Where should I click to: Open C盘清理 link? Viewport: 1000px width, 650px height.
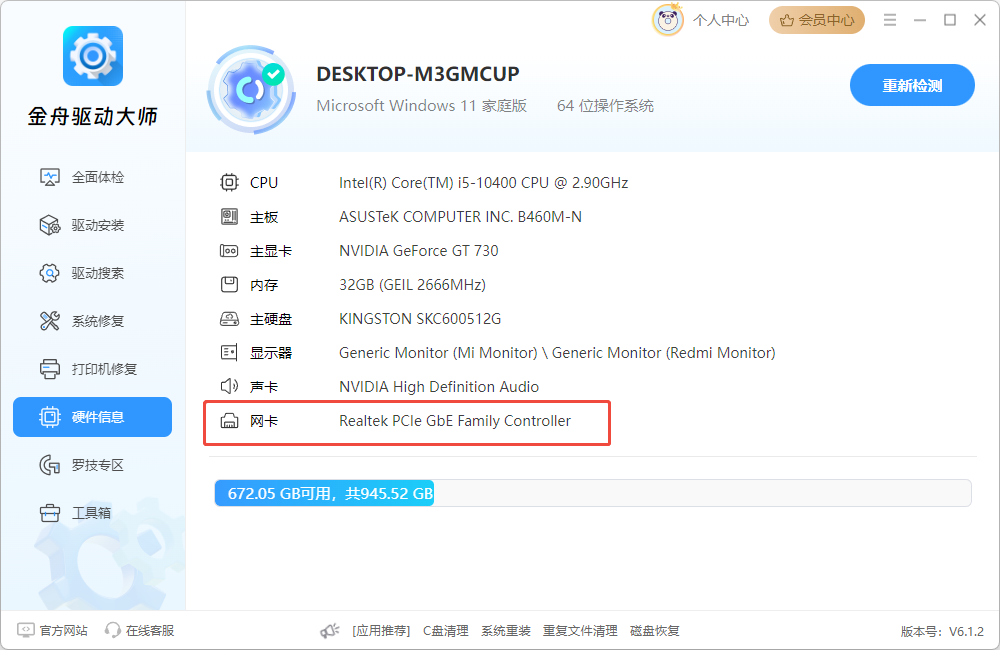[446, 631]
